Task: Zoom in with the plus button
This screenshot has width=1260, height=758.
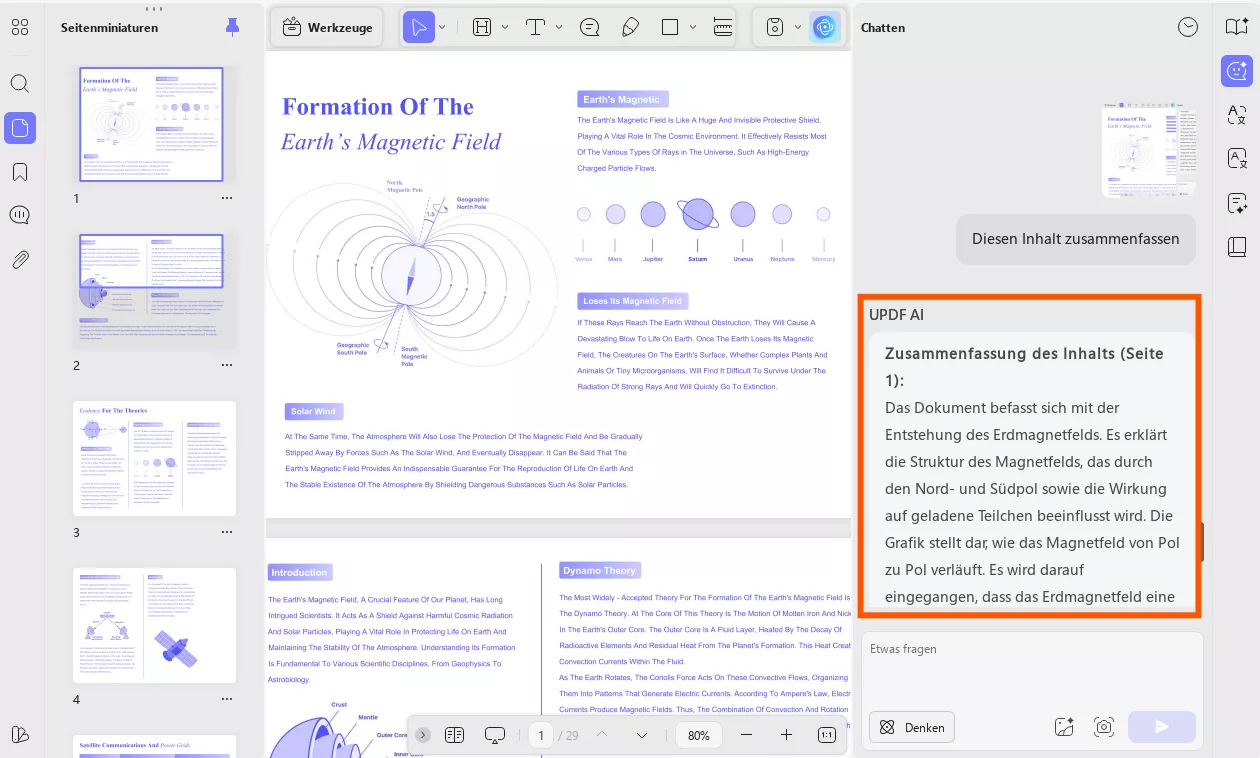Action: [x=786, y=735]
